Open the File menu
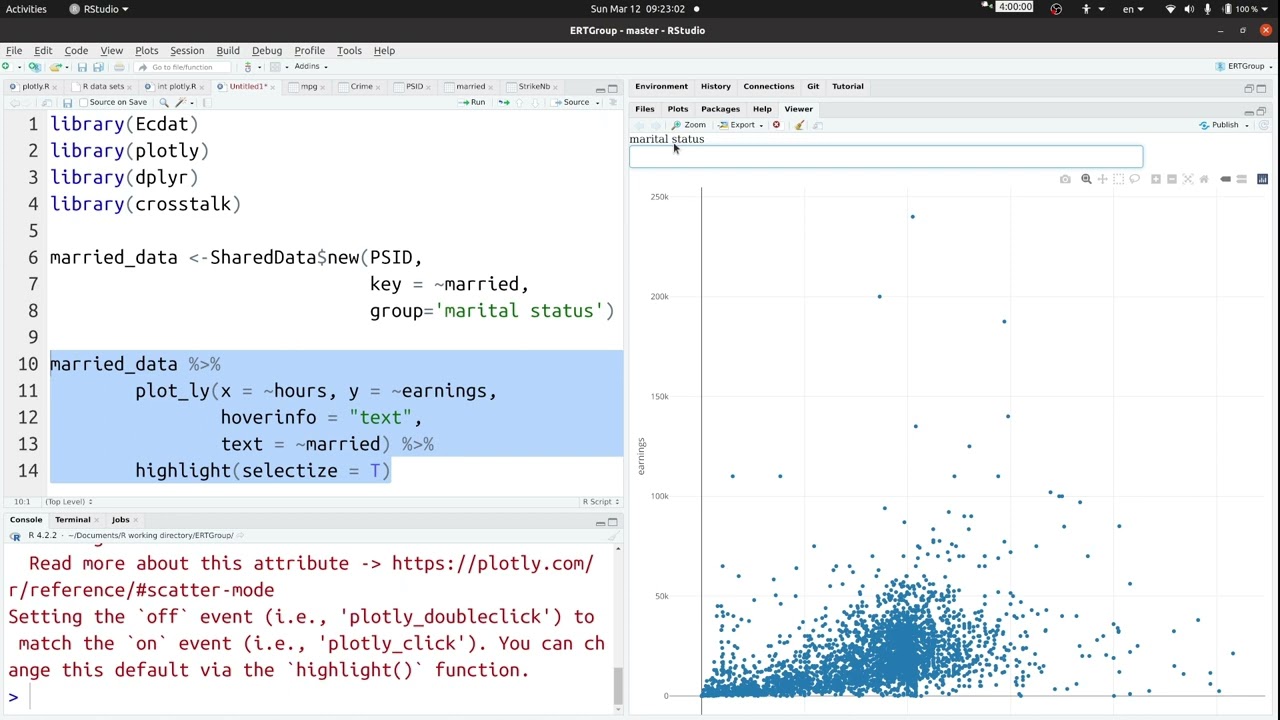Screen dimensions: 1280x720 point(14,50)
